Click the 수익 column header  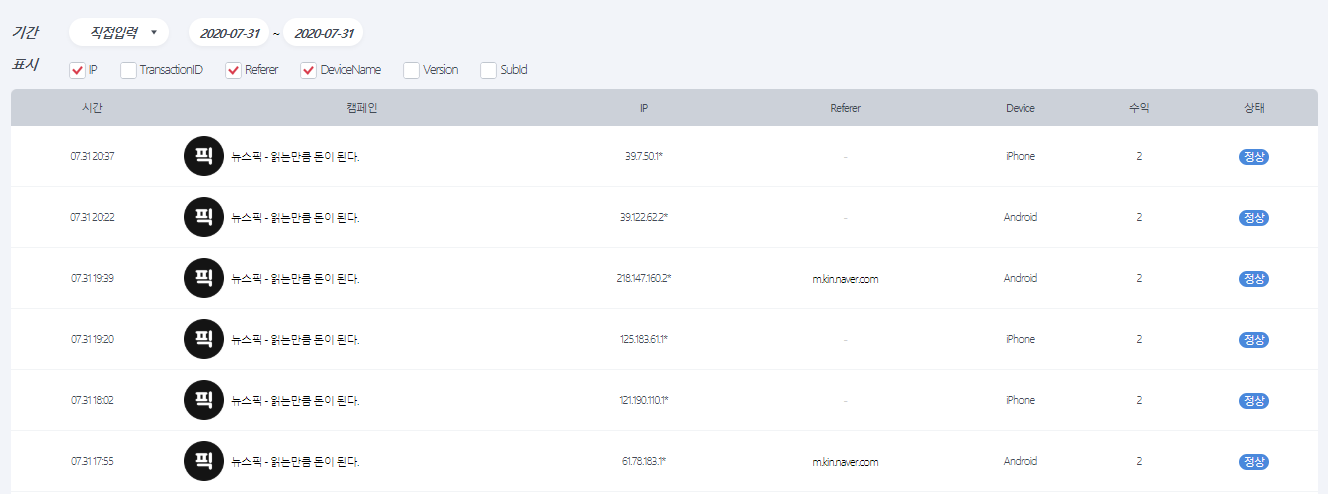pyautogui.click(x=1138, y=108)
